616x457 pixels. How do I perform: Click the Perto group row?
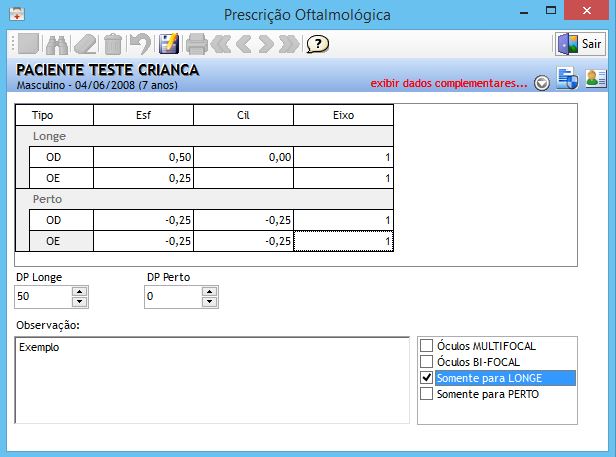coord(204,199)
